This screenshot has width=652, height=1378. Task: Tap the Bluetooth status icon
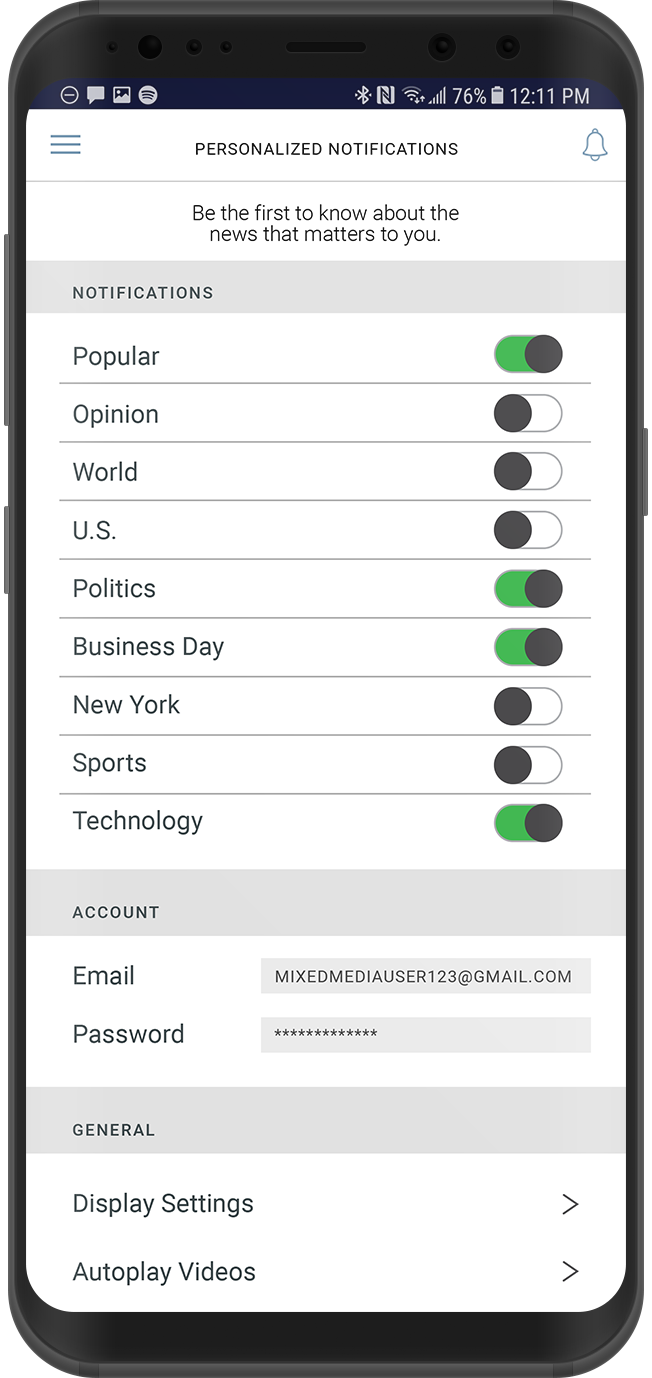click(362, 96)
